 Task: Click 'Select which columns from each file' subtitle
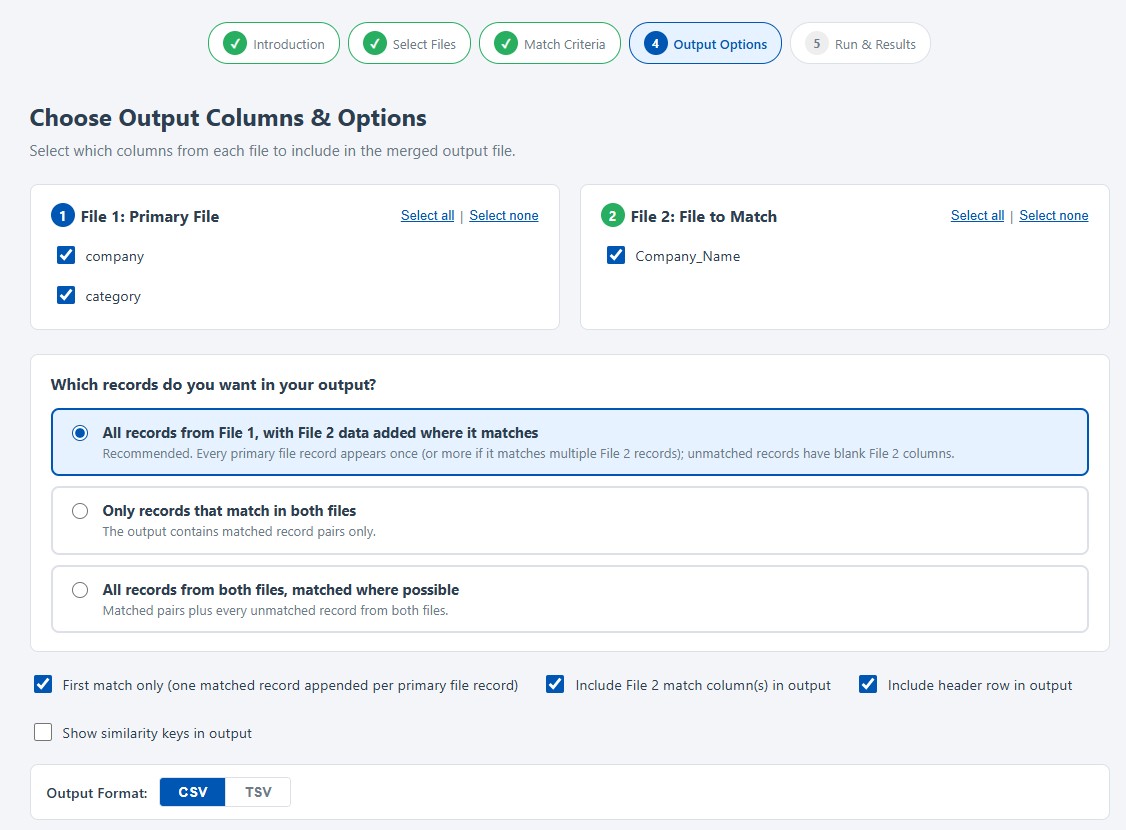(x=272, y=151)
